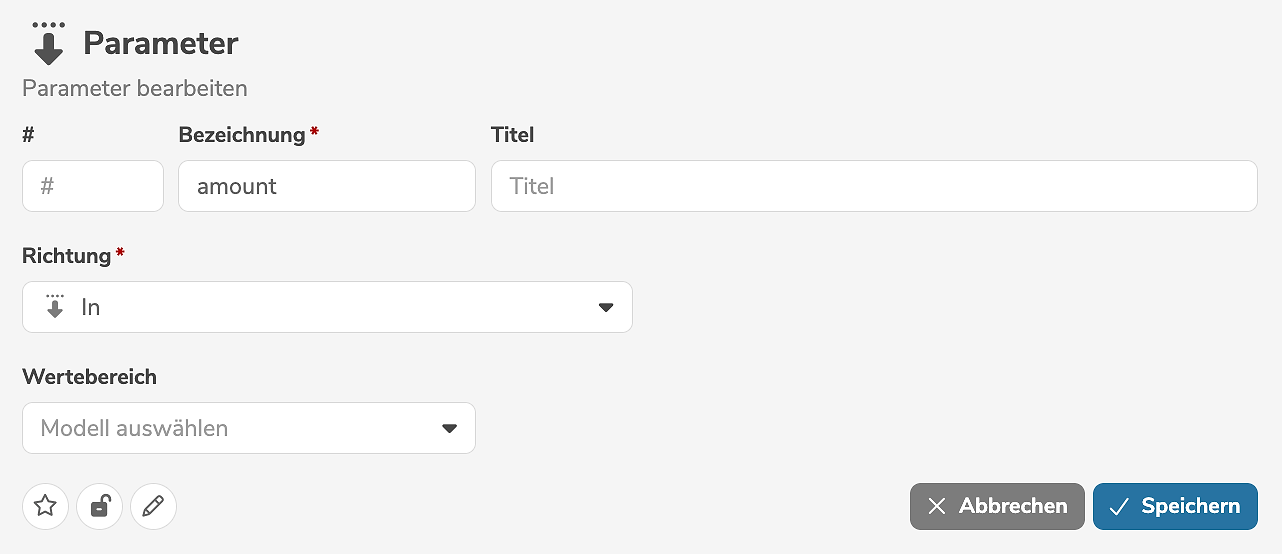Click the X icon on Abbrechen
Image resolution: width=1282 pixels, height=554 pixels.
[936, 506]
